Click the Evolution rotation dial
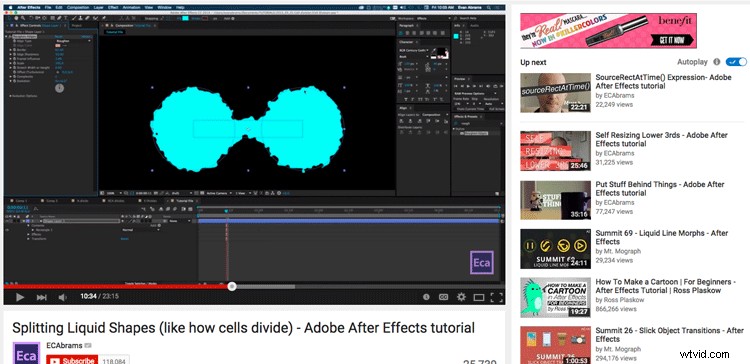Screen dimensions: 750x364 (x=59, y=88)
